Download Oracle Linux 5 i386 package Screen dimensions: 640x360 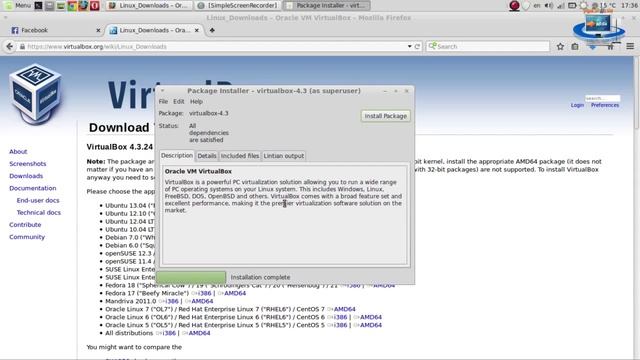click(x=340, y=325)
